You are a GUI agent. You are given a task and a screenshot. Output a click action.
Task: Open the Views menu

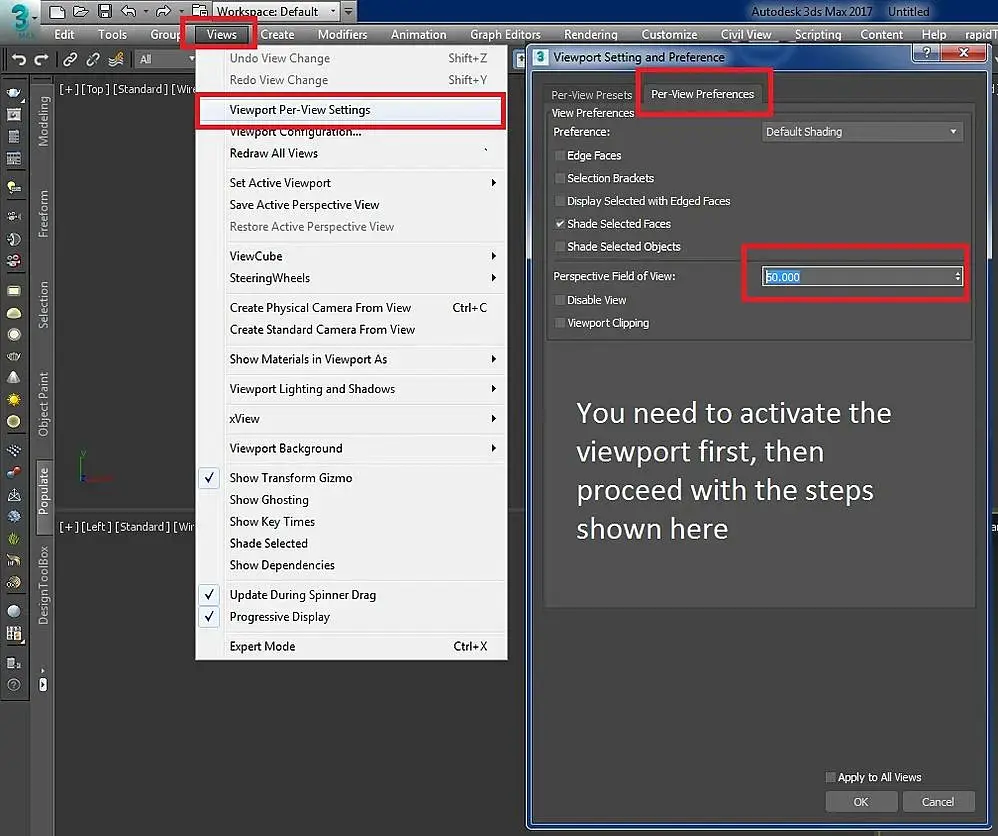click(221, 35)
